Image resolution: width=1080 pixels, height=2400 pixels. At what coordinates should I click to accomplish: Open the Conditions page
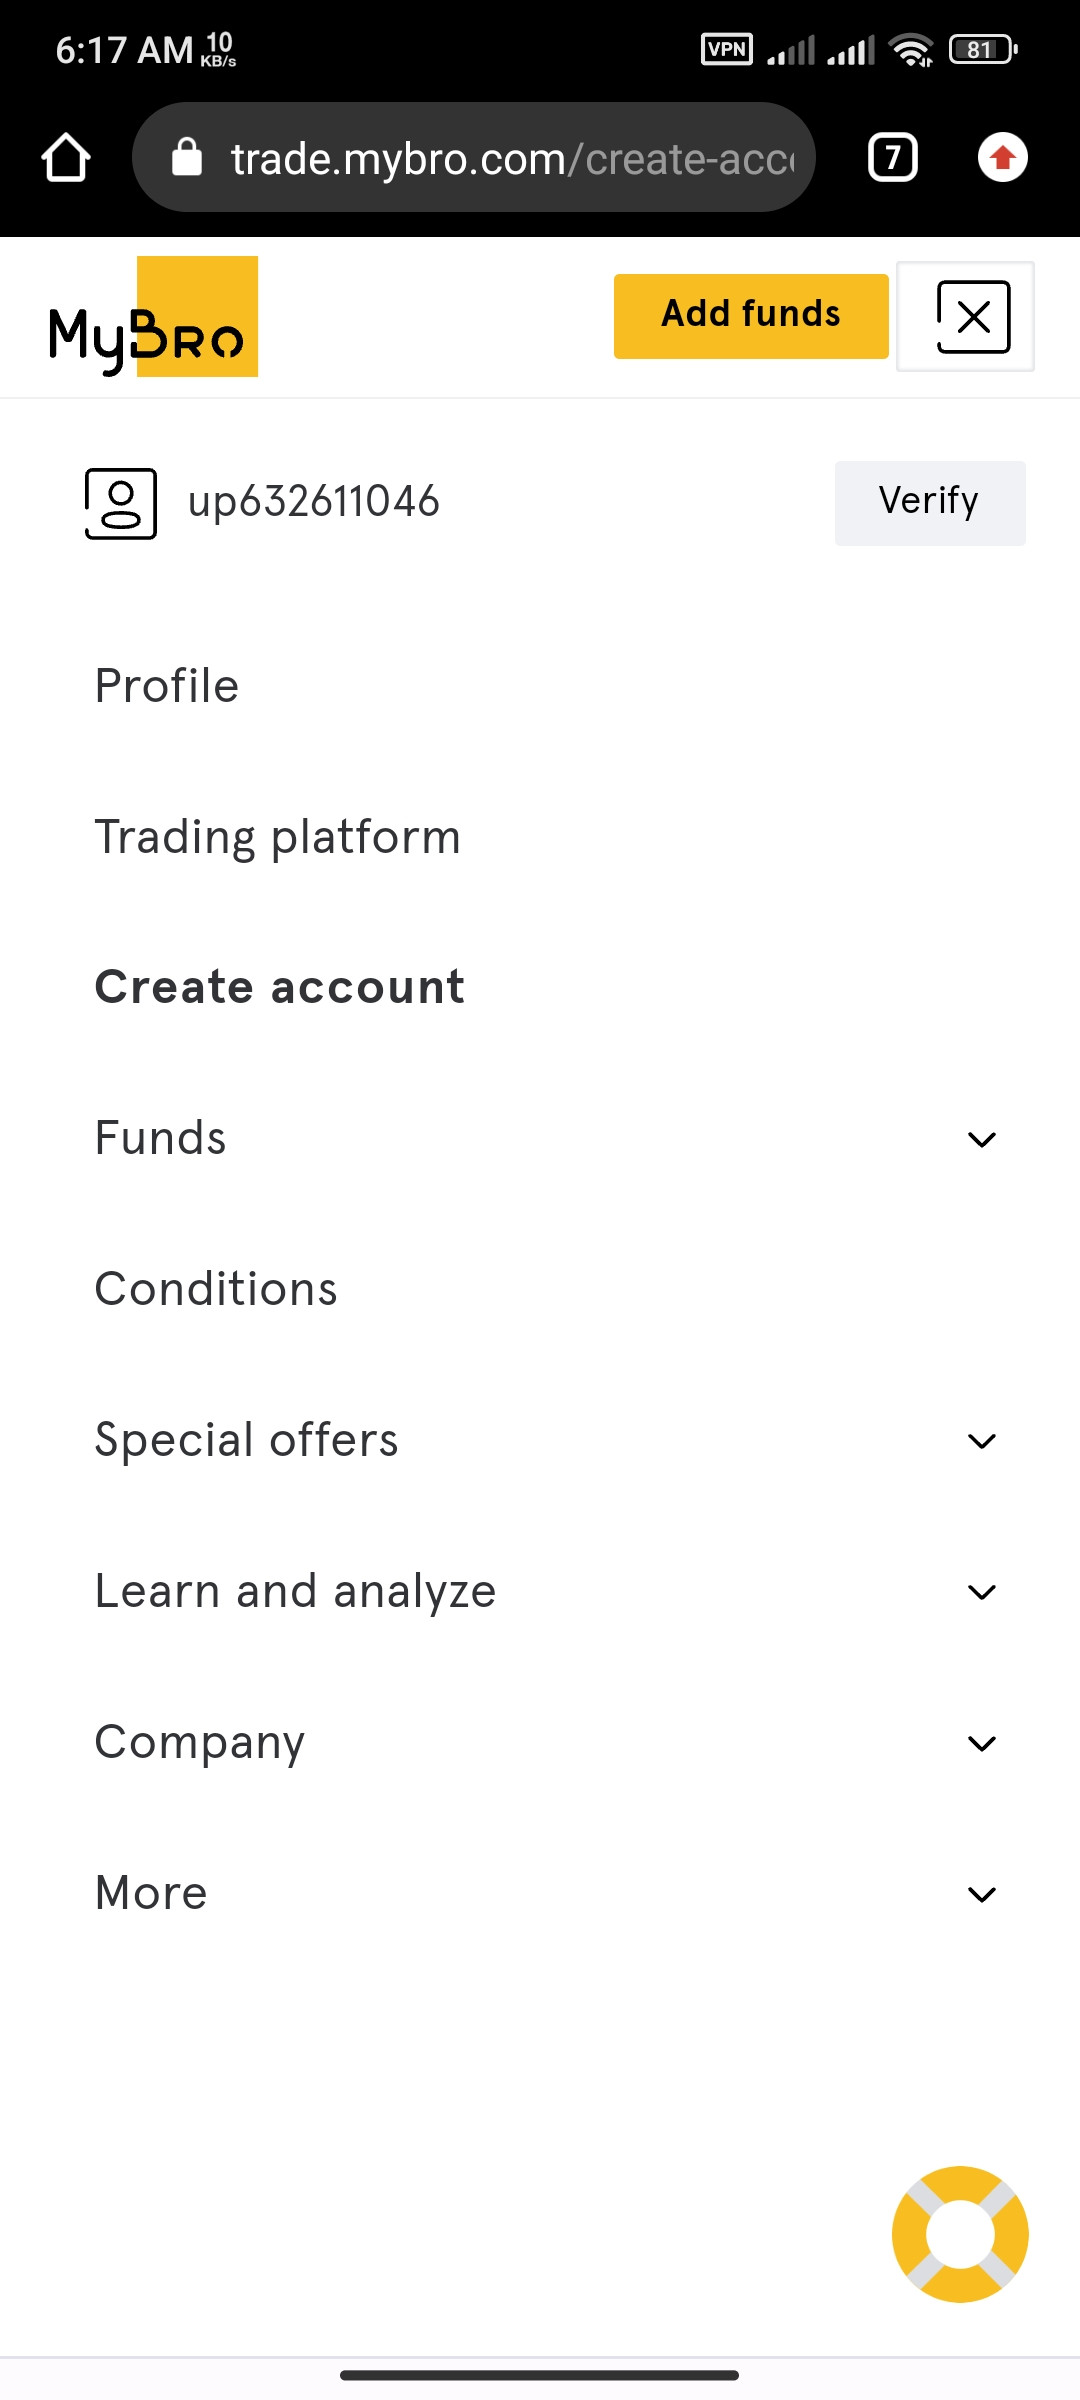(x=216, y=1289)
